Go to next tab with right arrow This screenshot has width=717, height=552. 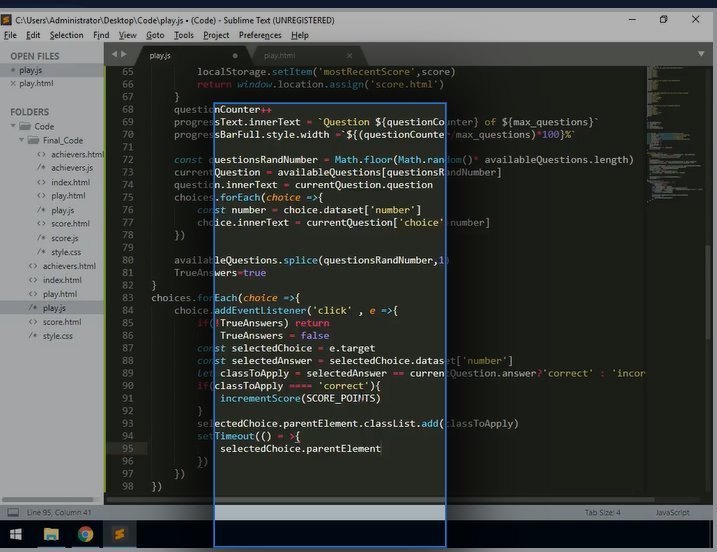[123, 54]
